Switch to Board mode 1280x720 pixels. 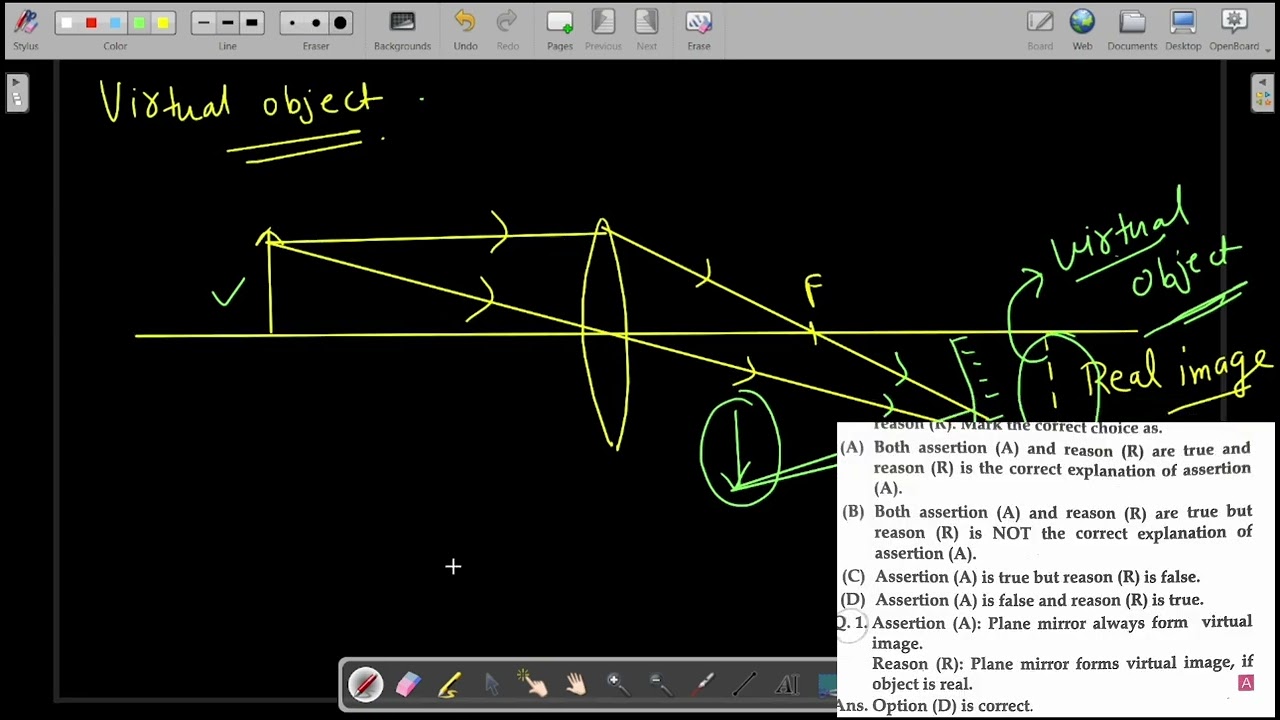pos(1040,29)
